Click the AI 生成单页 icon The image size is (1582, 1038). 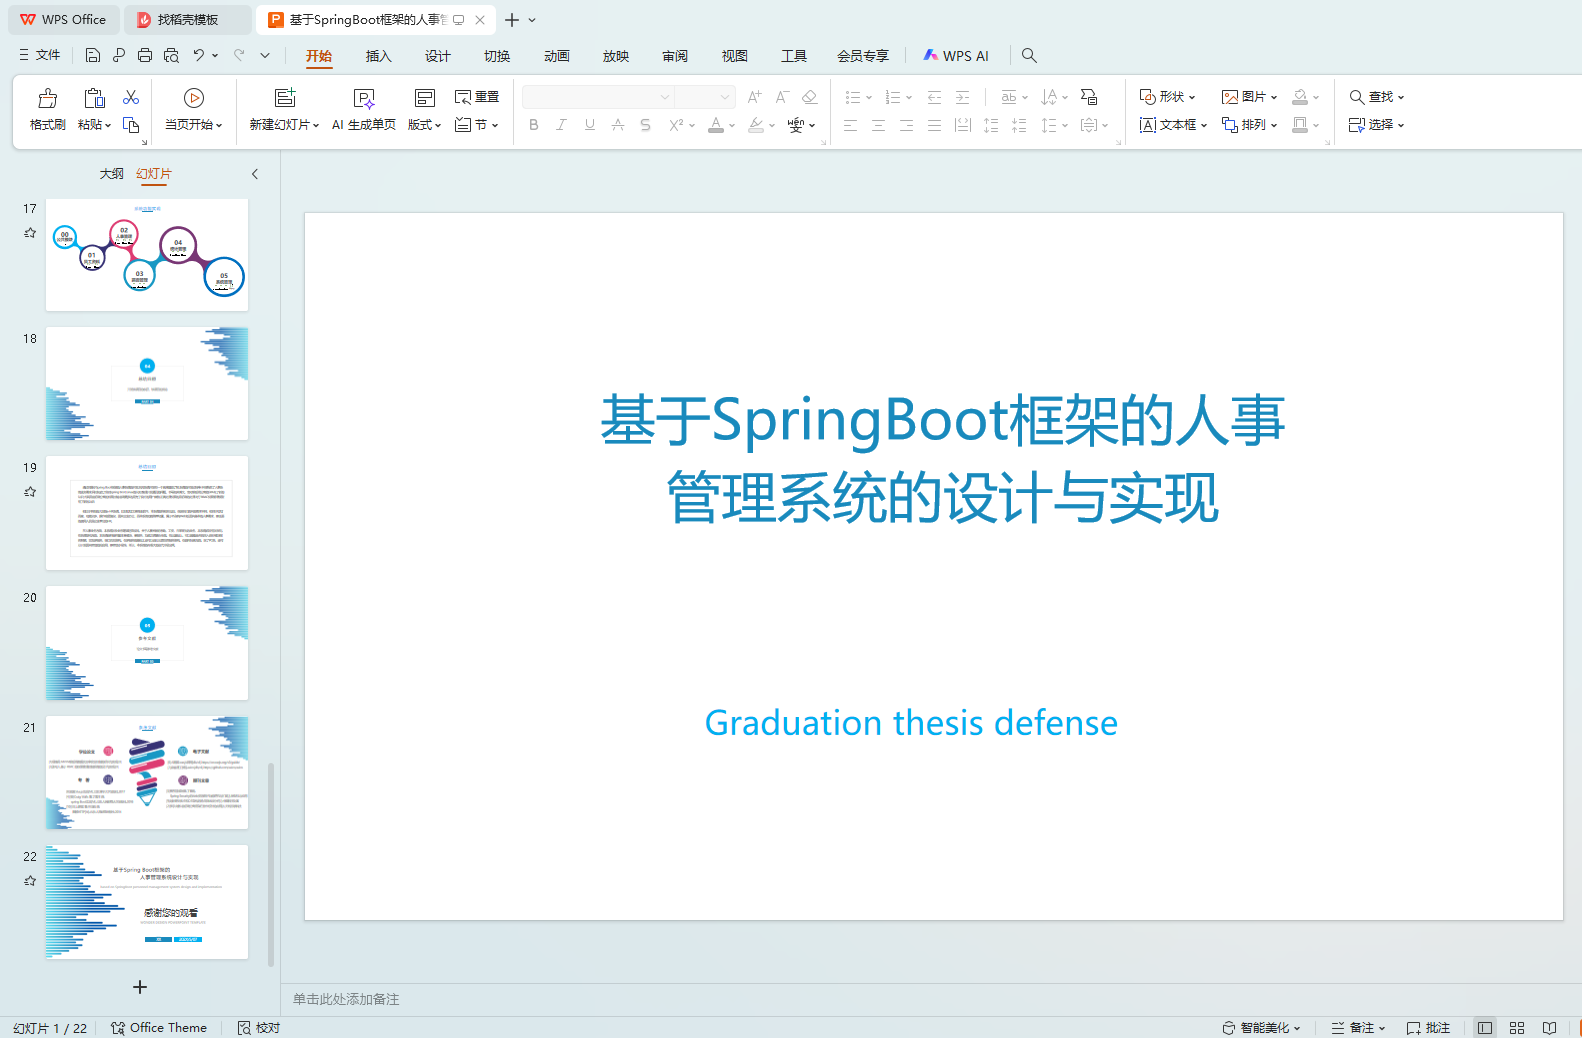pyautogui.click(x=364, y=99)
